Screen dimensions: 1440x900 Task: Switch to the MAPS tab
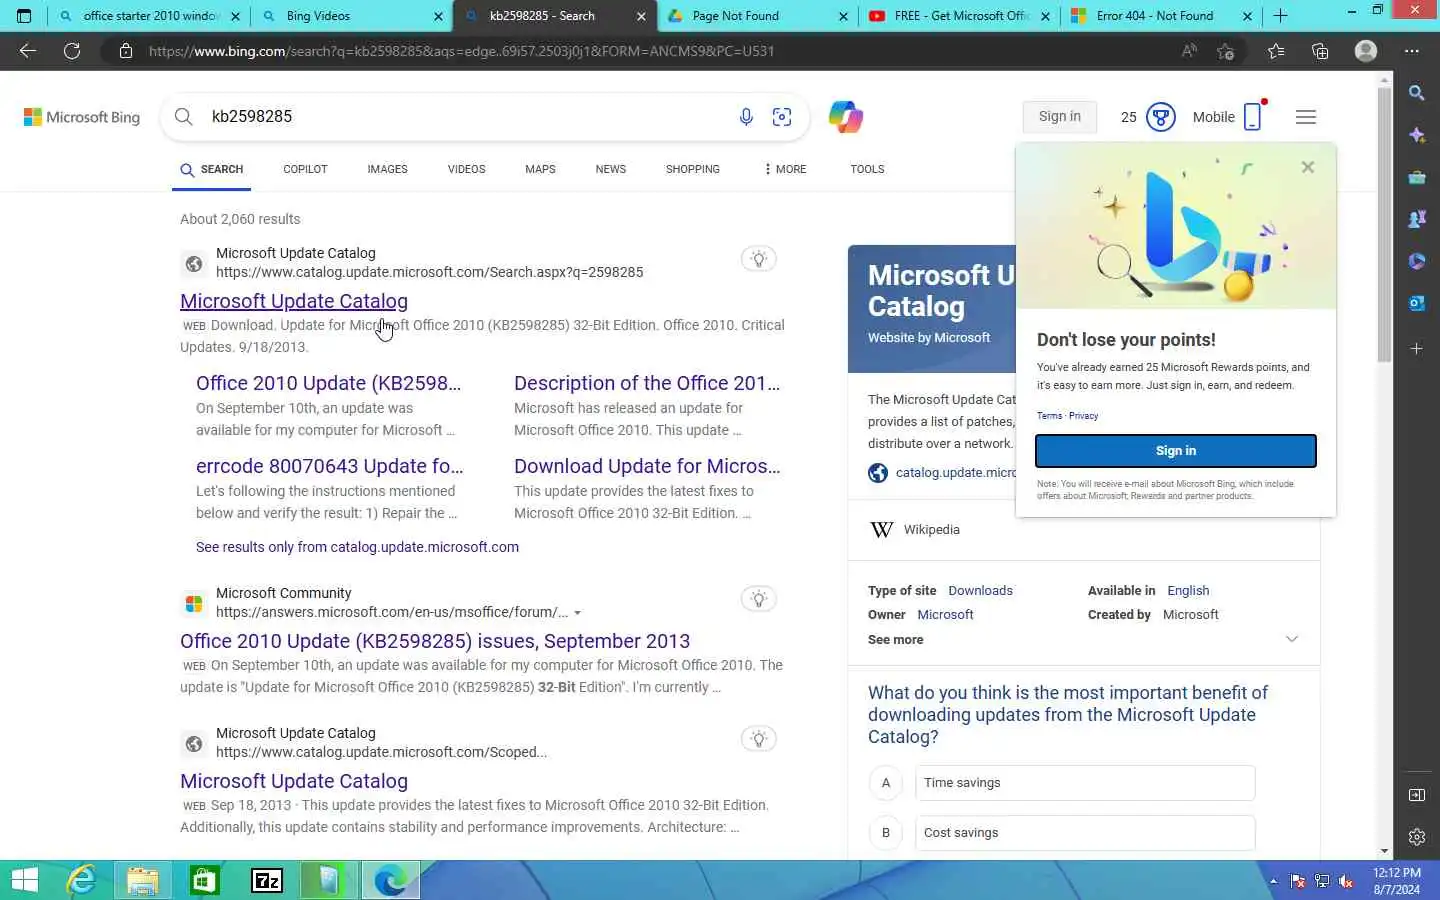tap(540, 169)
